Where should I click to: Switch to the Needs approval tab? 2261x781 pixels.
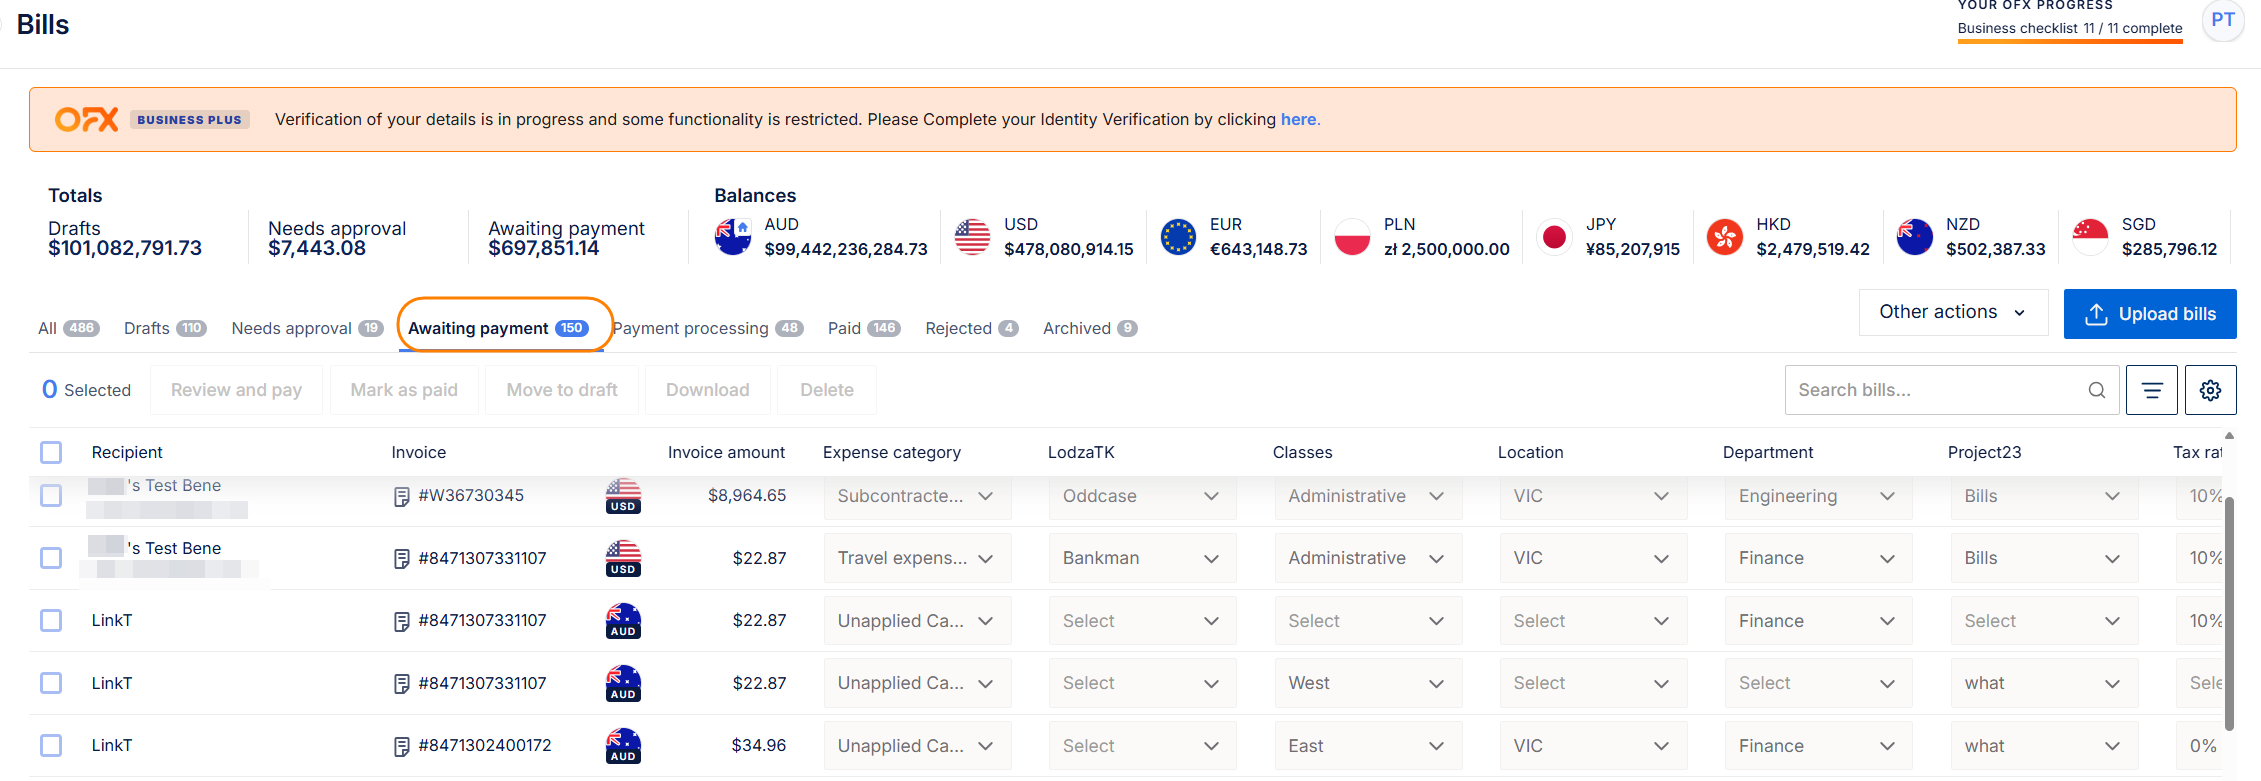point(306,329)
